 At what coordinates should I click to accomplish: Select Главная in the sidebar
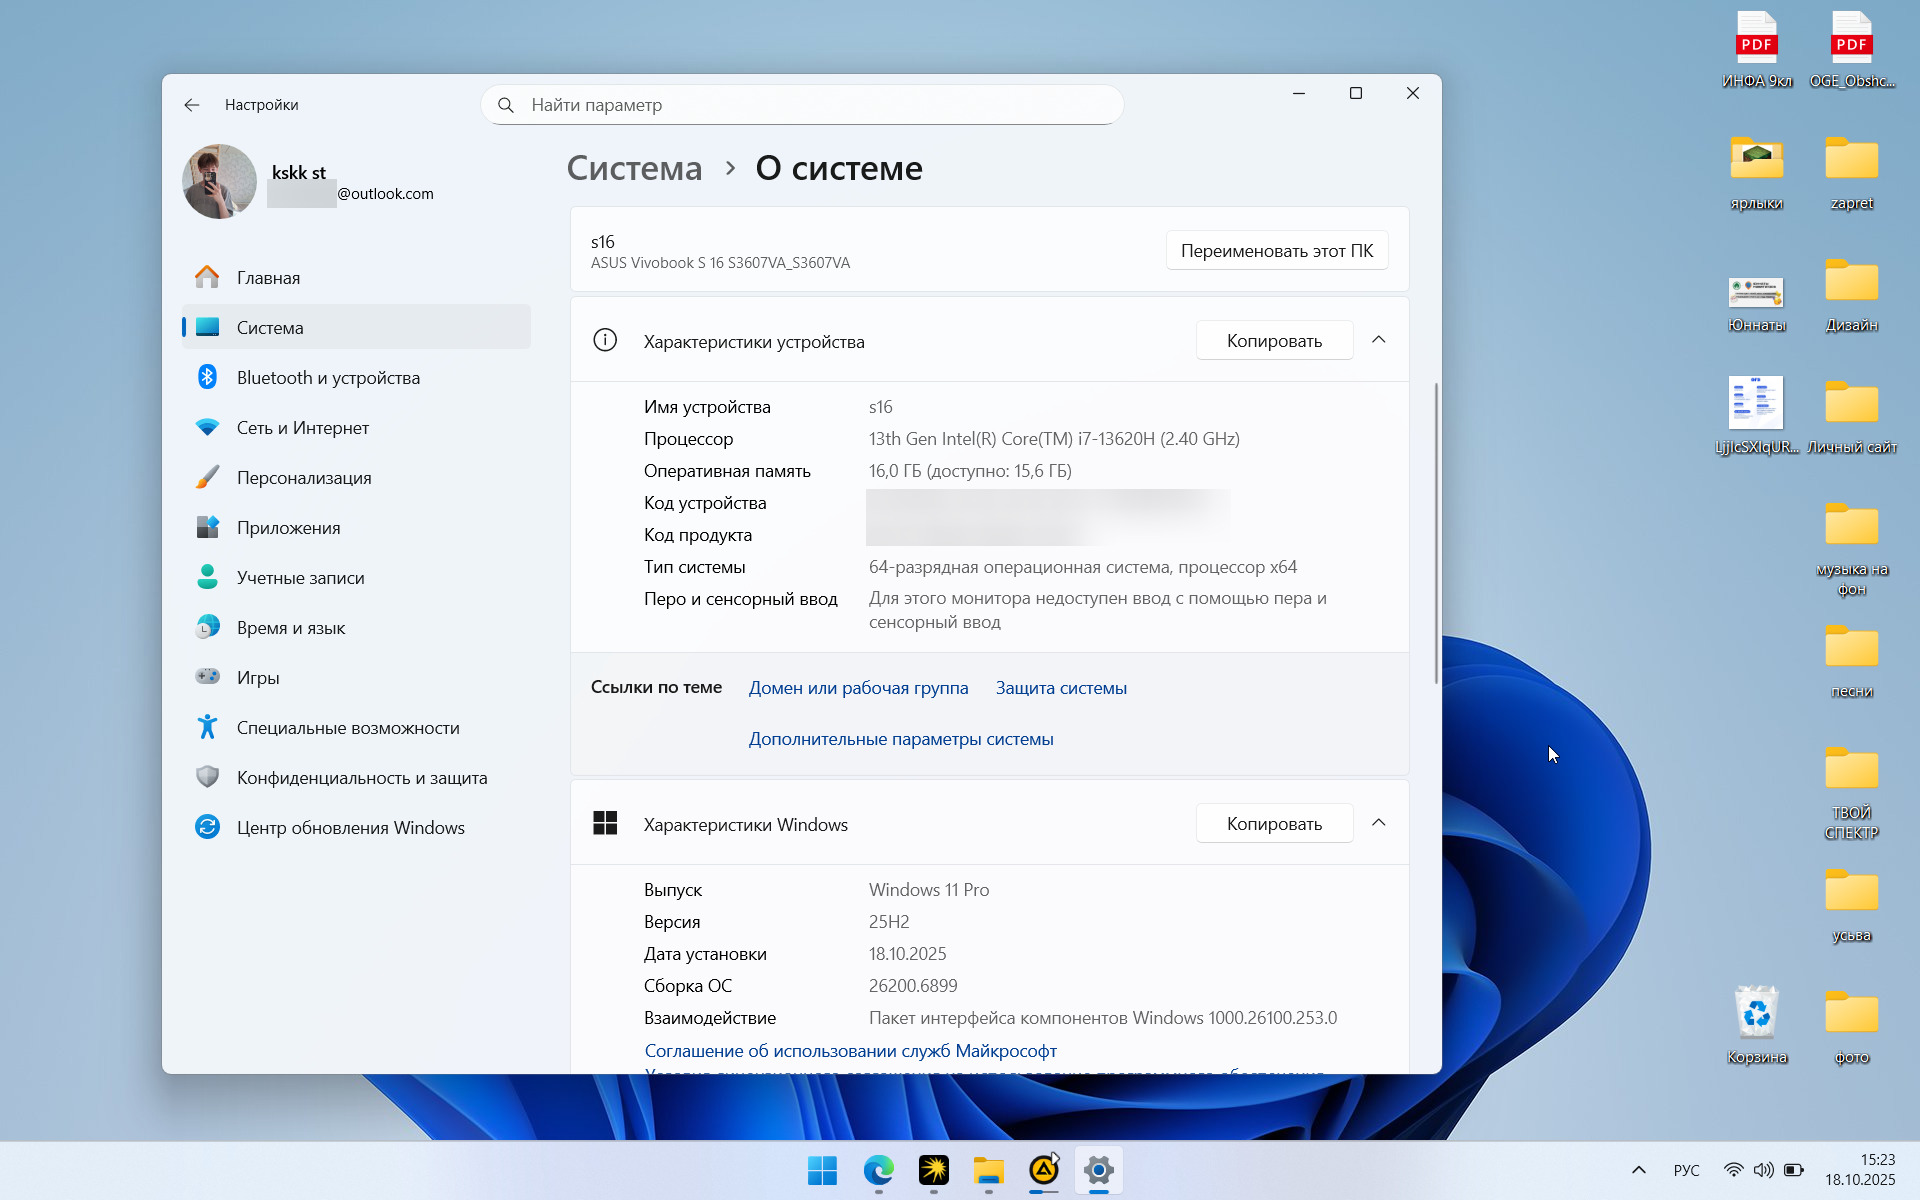point(267,278)
